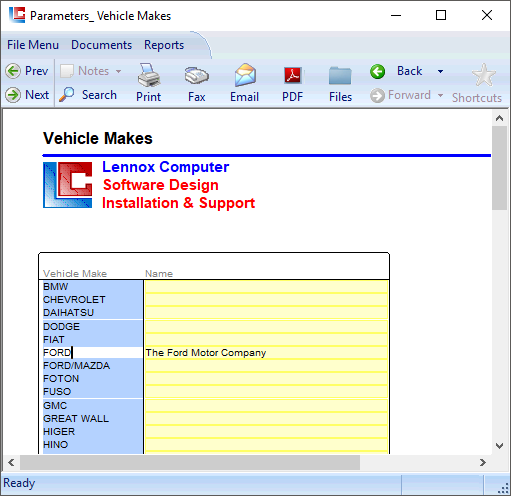This screenshot has width=511, height=496.
Task: Expand the Back history dropdown arrow
Action: (440, 71)
